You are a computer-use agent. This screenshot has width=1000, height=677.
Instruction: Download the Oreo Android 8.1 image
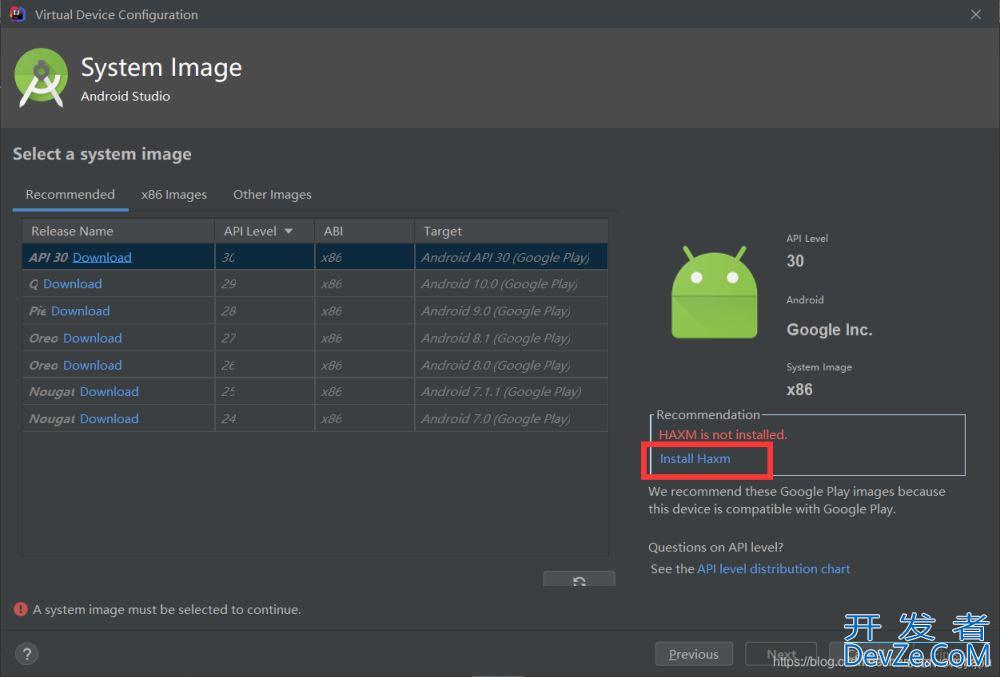pyautogui.click(x=92, y=338)
